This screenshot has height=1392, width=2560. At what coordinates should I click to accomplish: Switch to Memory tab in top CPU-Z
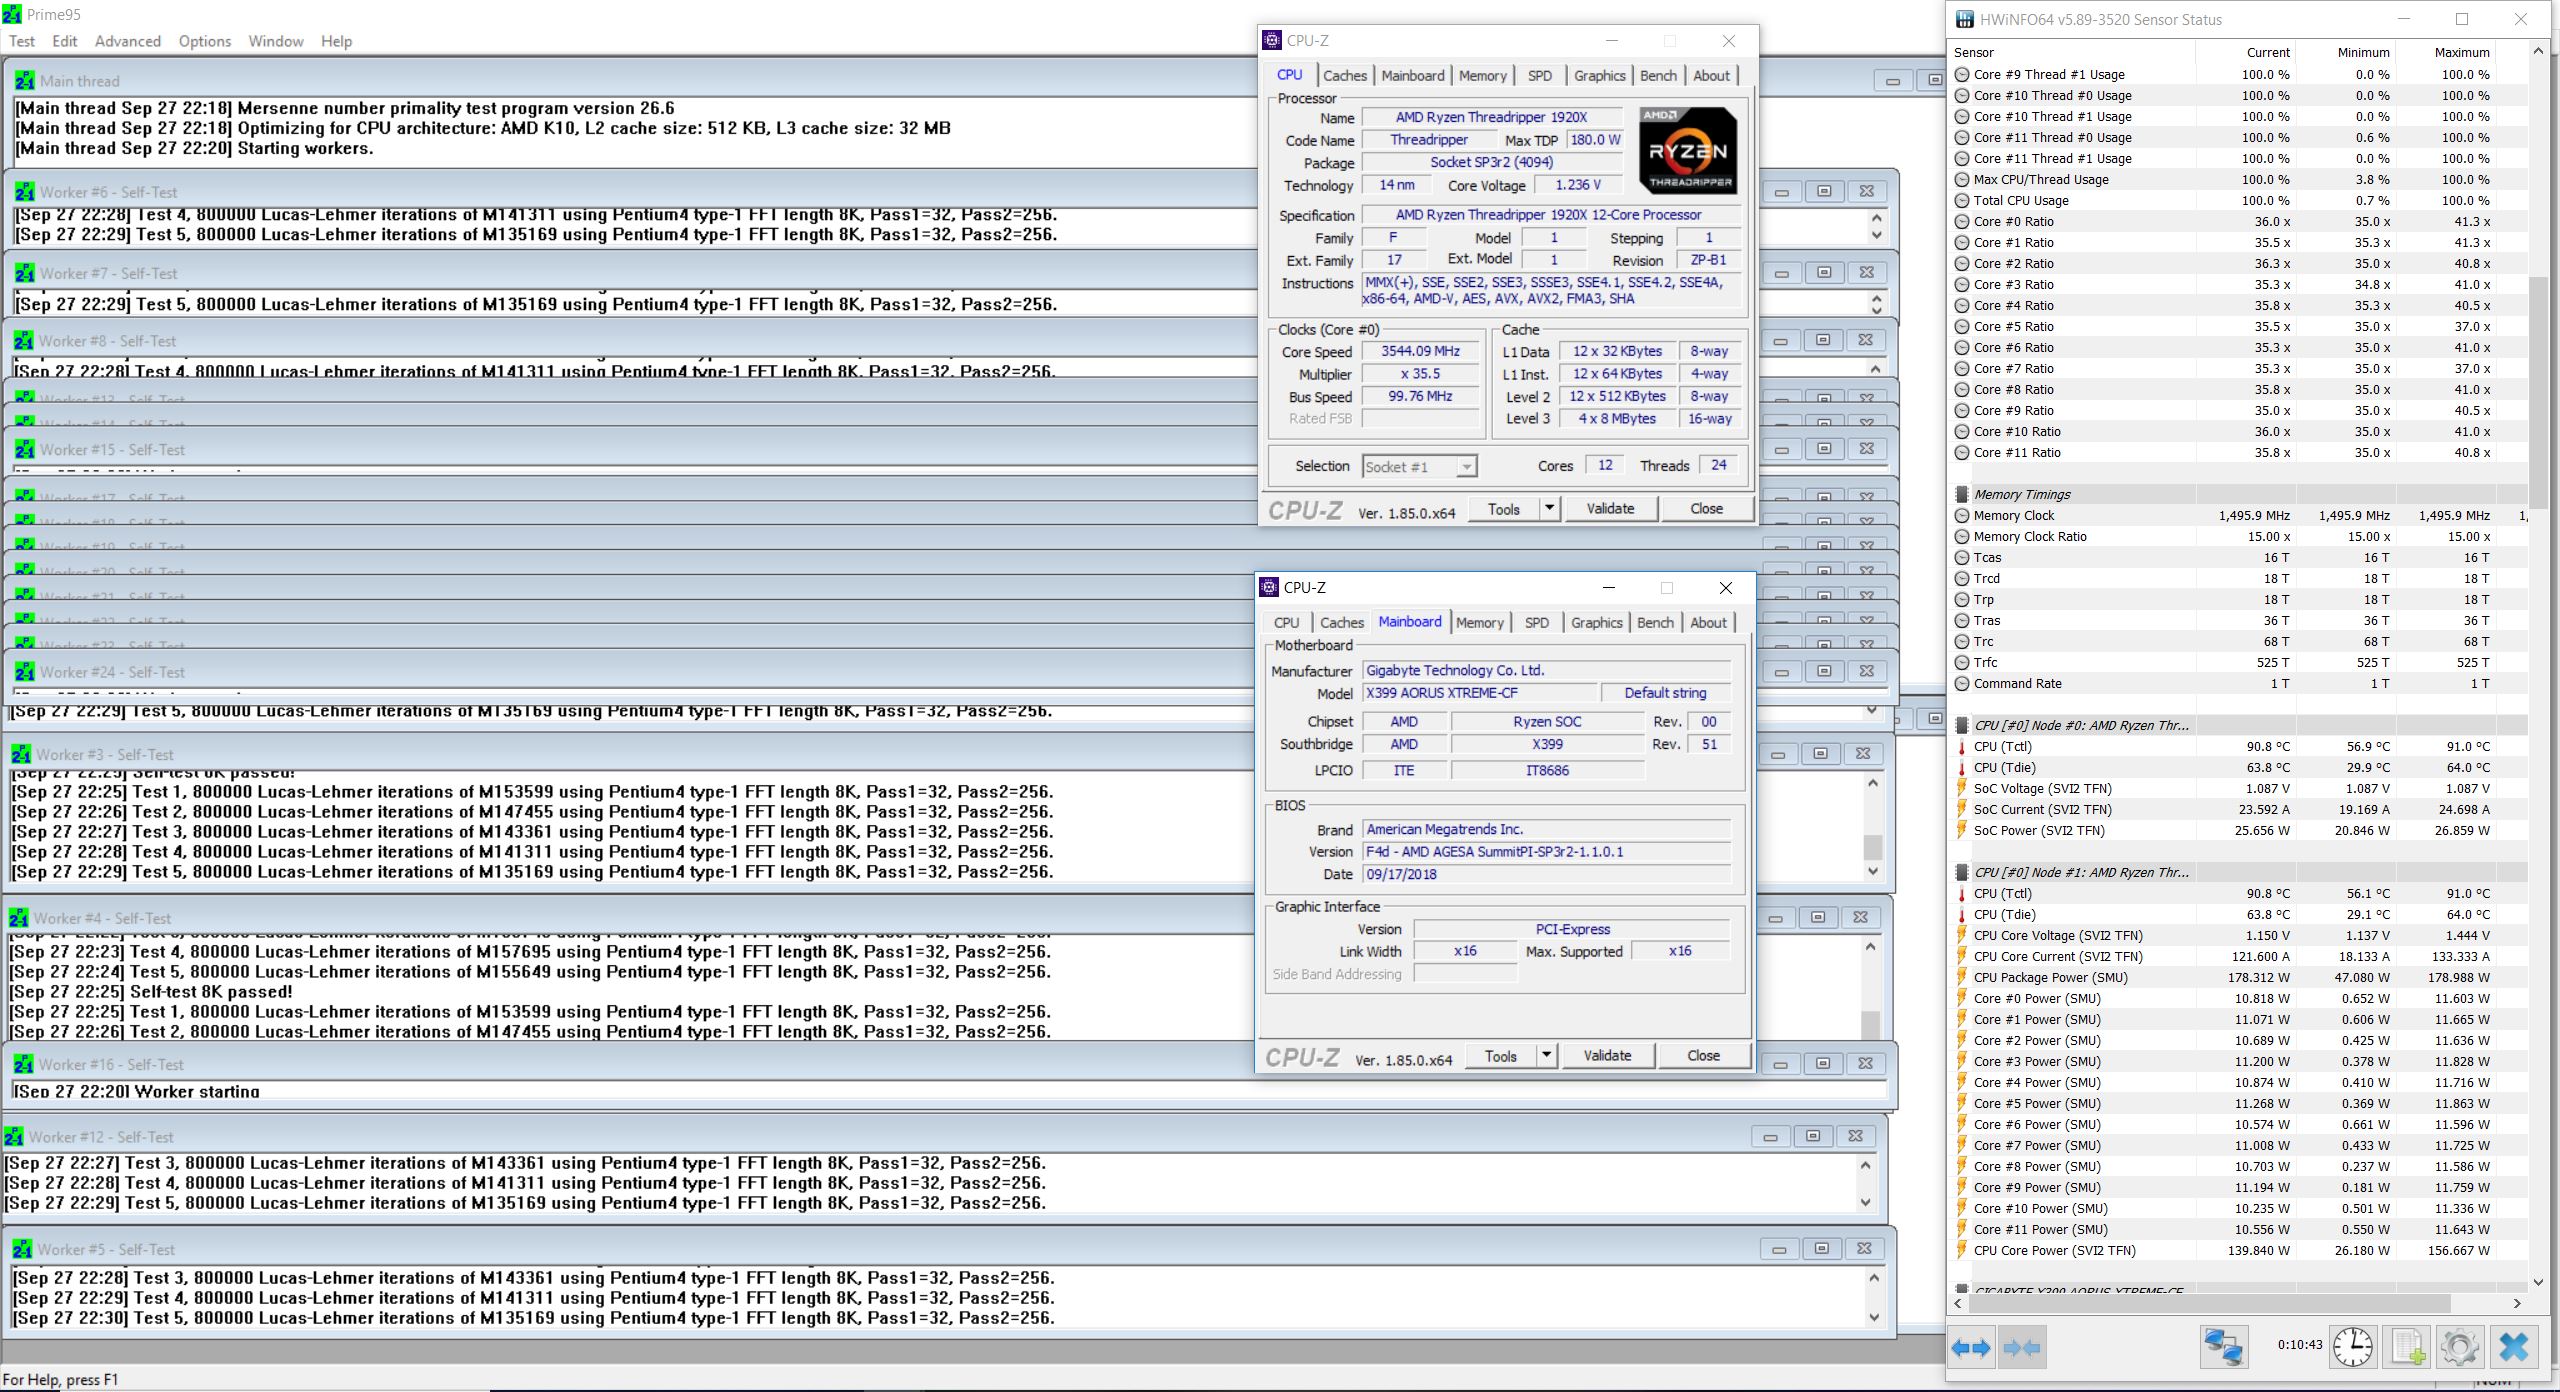point(1482,75)
